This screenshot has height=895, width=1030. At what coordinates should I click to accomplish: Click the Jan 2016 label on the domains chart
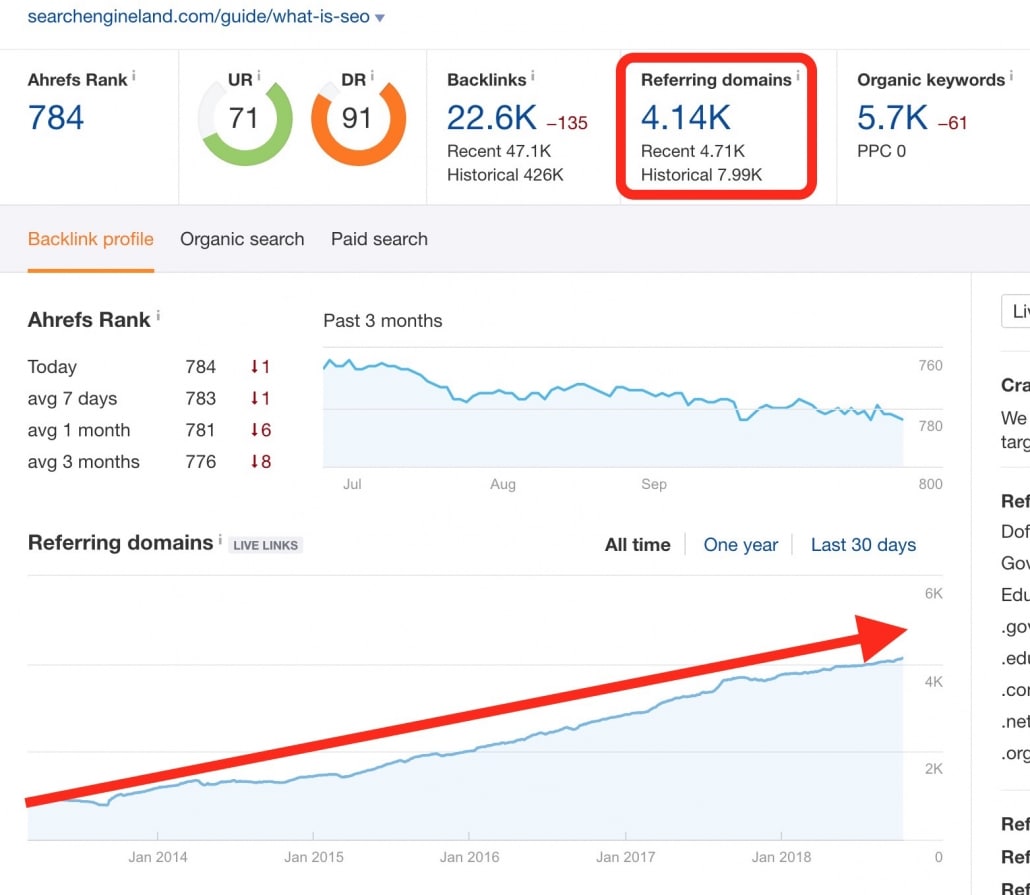pos(469,857)
